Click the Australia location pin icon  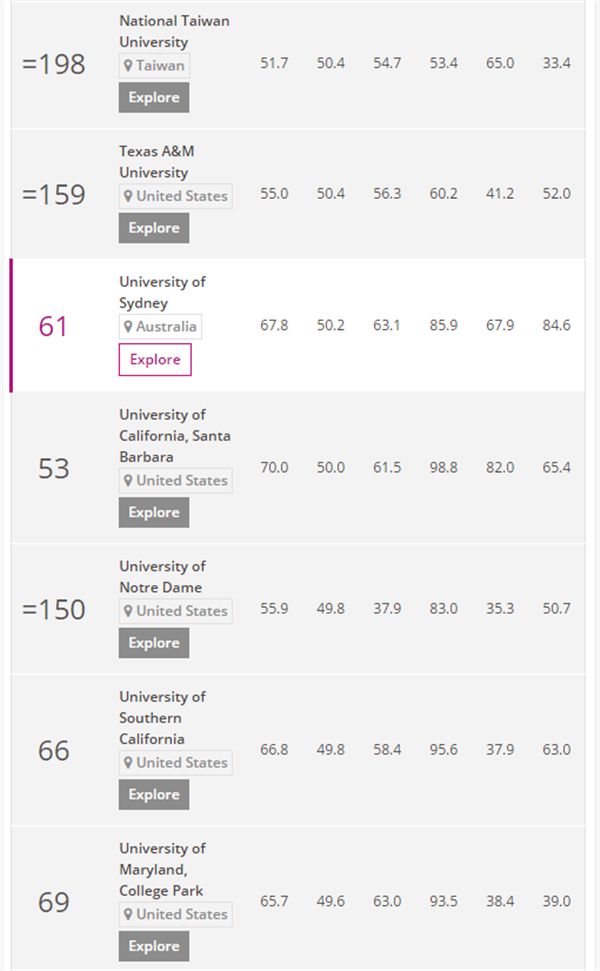click(128, 327)
